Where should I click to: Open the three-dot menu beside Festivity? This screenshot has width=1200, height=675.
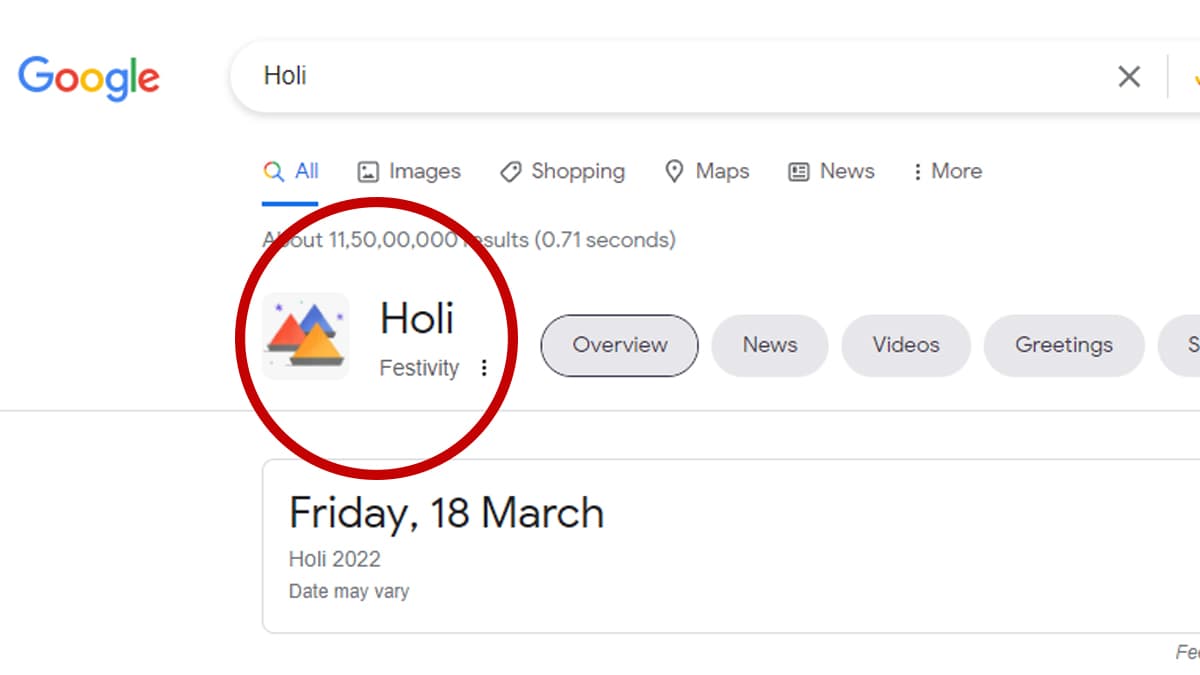pyautogui.click(x=484, y=368)
